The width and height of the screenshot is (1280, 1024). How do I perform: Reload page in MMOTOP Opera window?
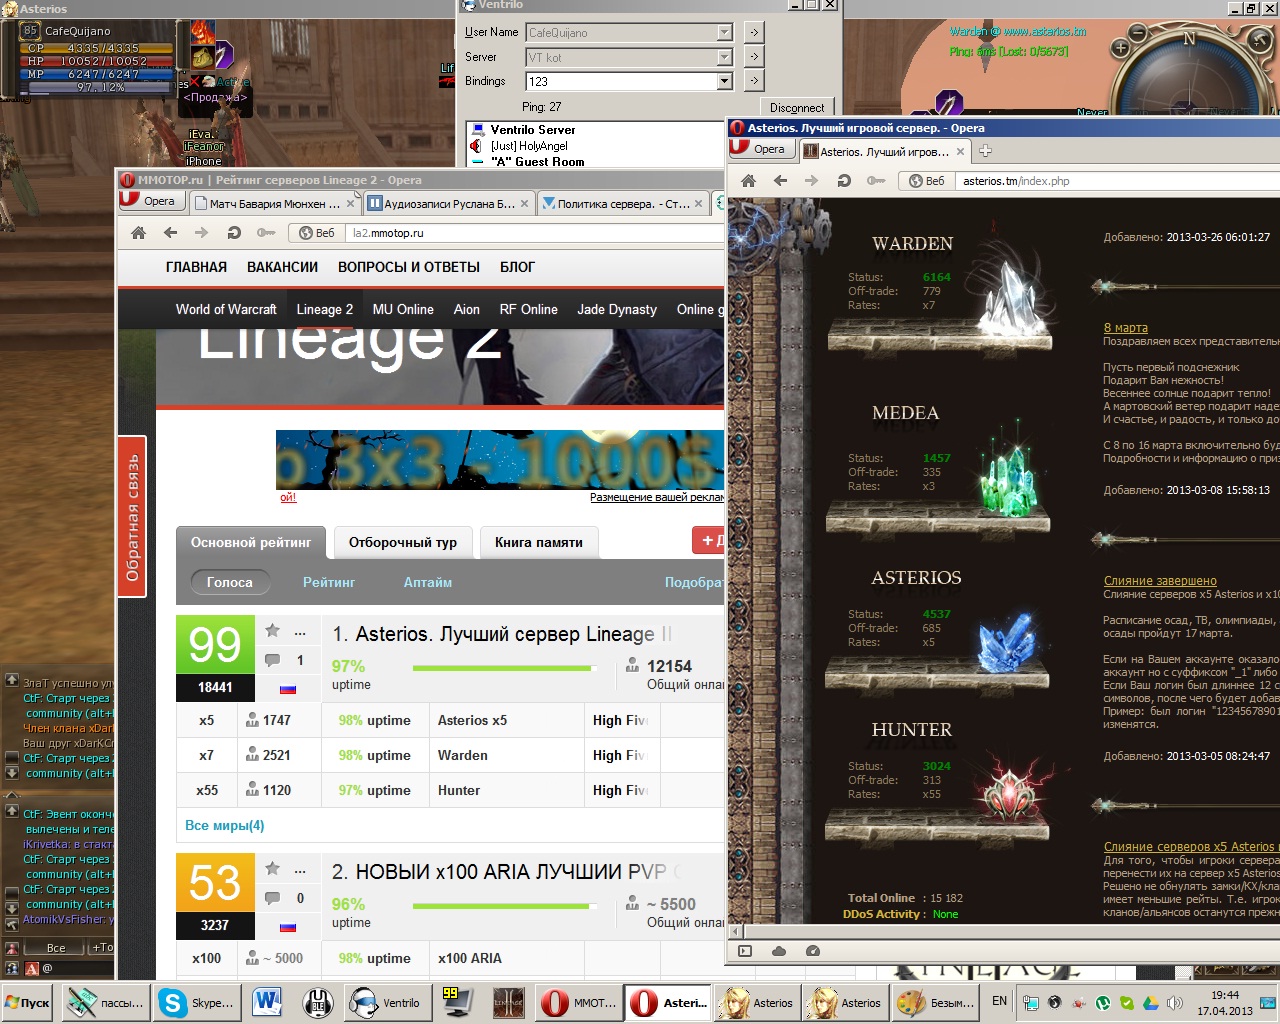point(234,233)
